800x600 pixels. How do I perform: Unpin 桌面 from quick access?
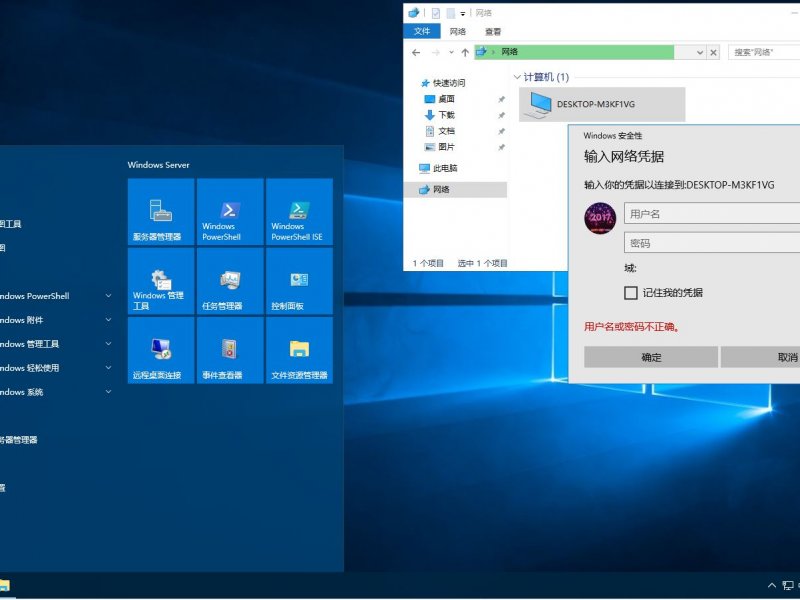click(x=502, y=99)
